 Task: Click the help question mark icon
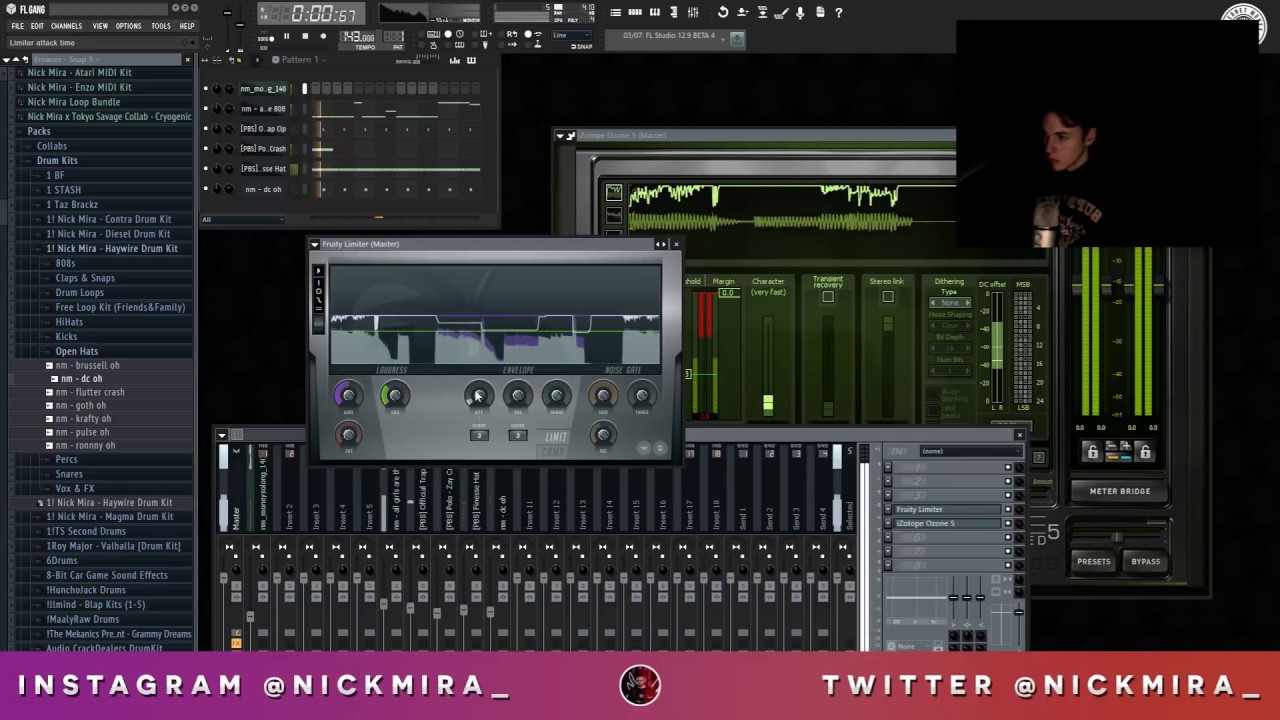[x=838, y=12]
